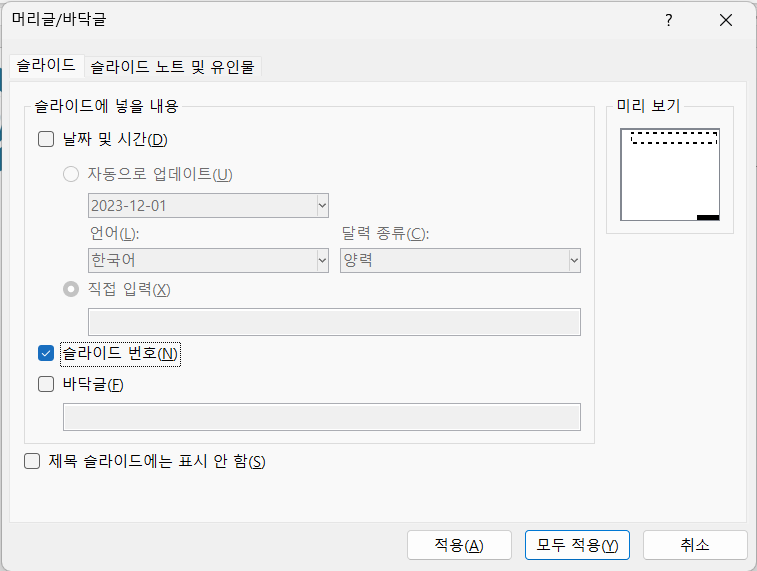757x571 pixels.
Task: Open the 슬라이드 노트 및 유인물 tab
Action: pyautogui.click(x=172, y=67)
